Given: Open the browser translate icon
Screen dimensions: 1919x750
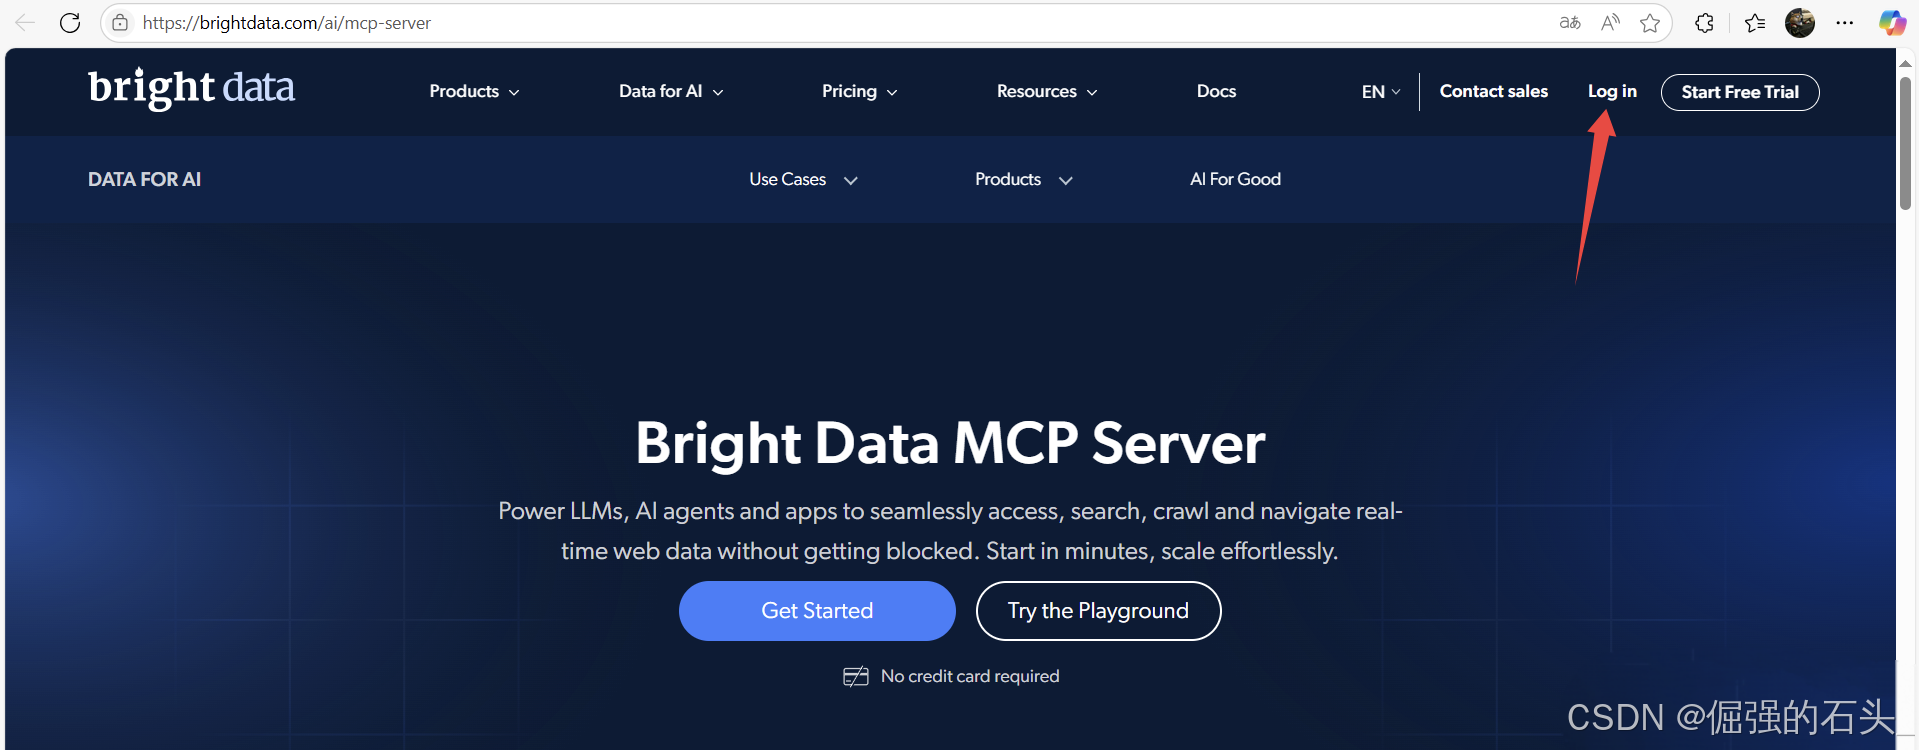Looking at the screenshot, I should 1570,23.
